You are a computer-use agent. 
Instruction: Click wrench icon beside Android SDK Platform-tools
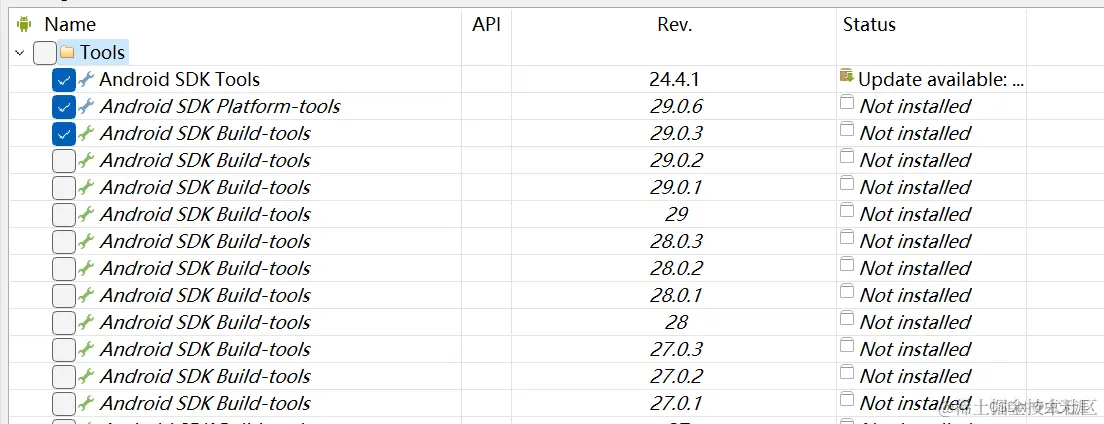click(86, 106)
